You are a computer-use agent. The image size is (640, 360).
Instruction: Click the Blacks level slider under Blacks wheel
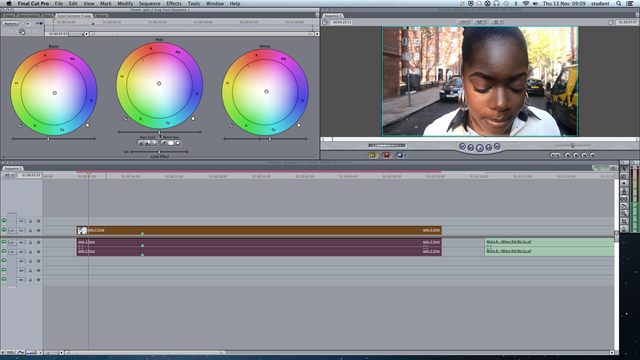tap(53, 139)
